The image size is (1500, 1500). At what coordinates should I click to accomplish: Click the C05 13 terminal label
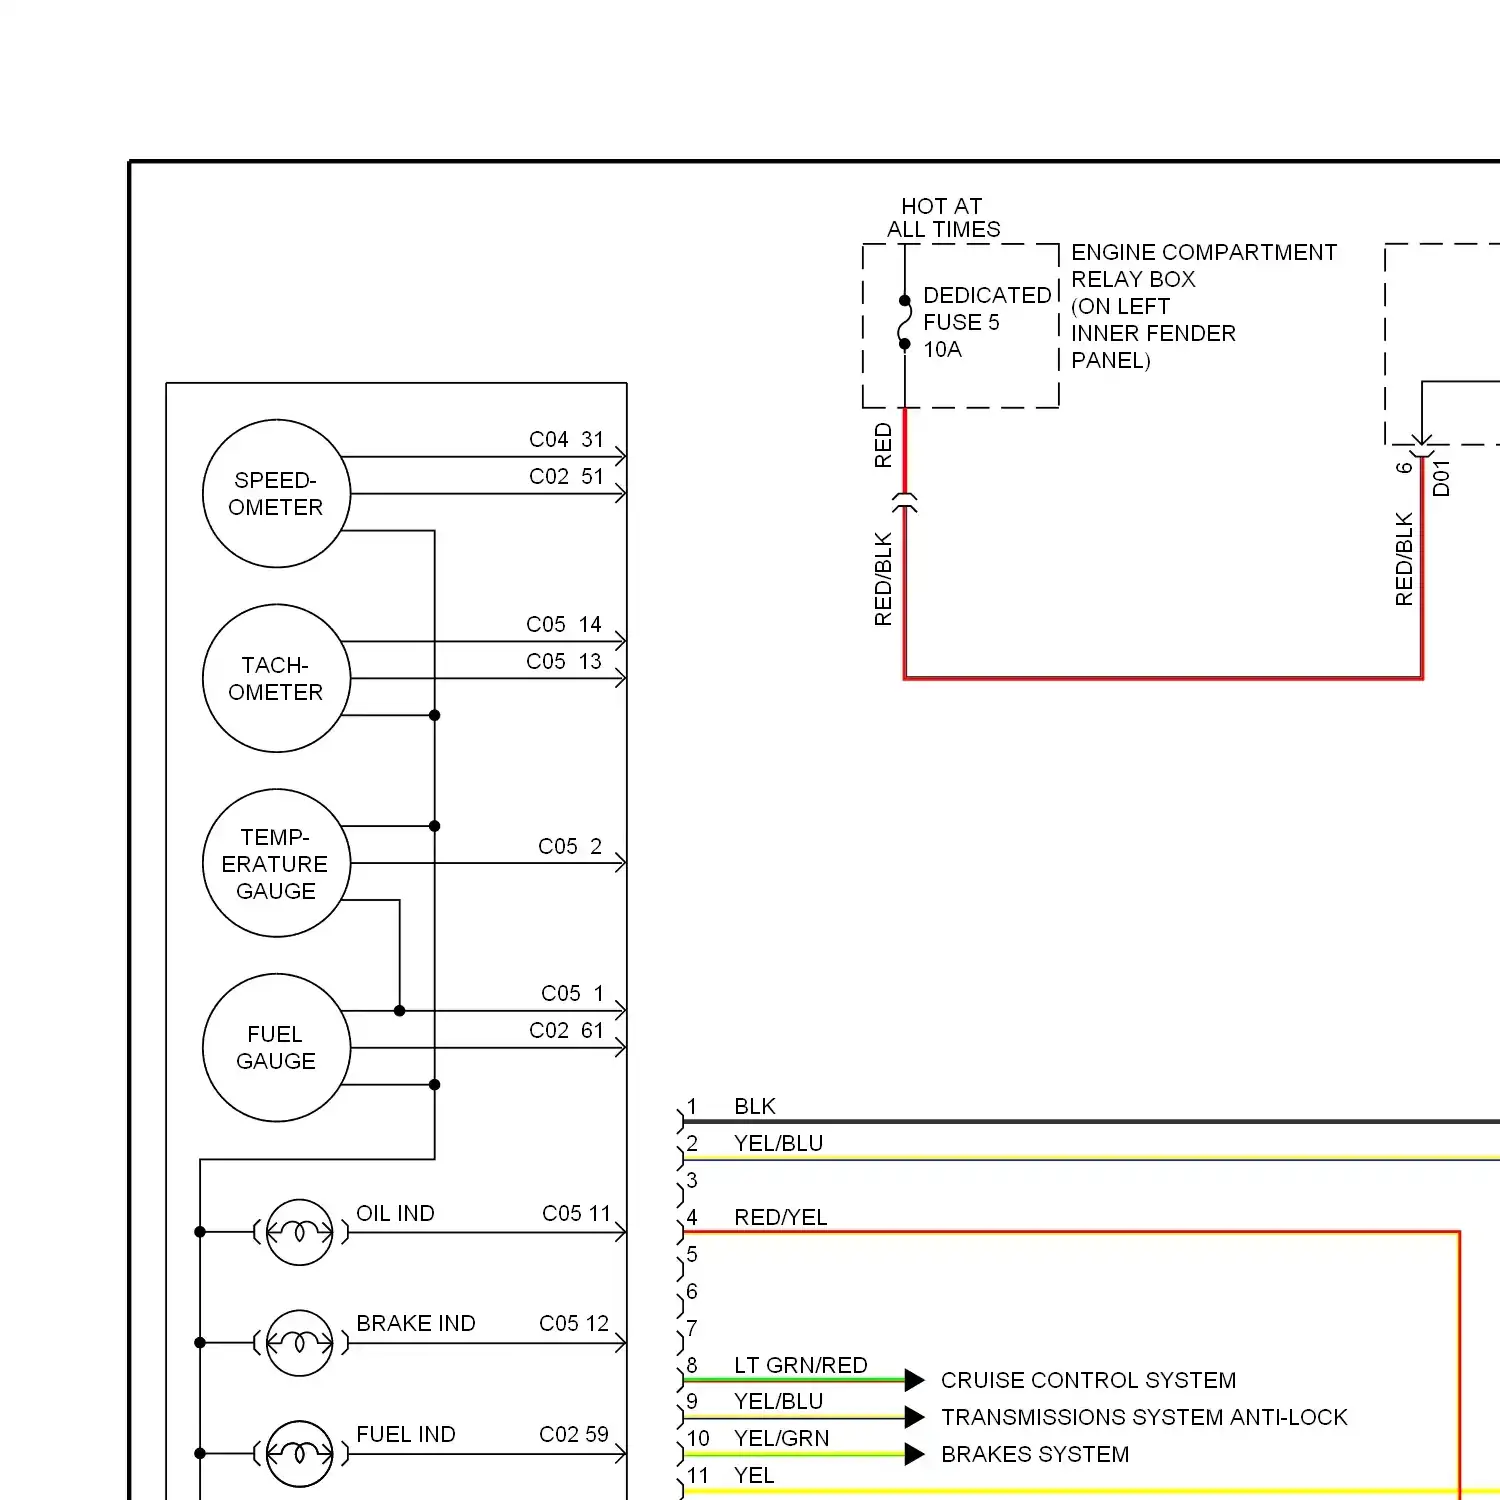564,661
